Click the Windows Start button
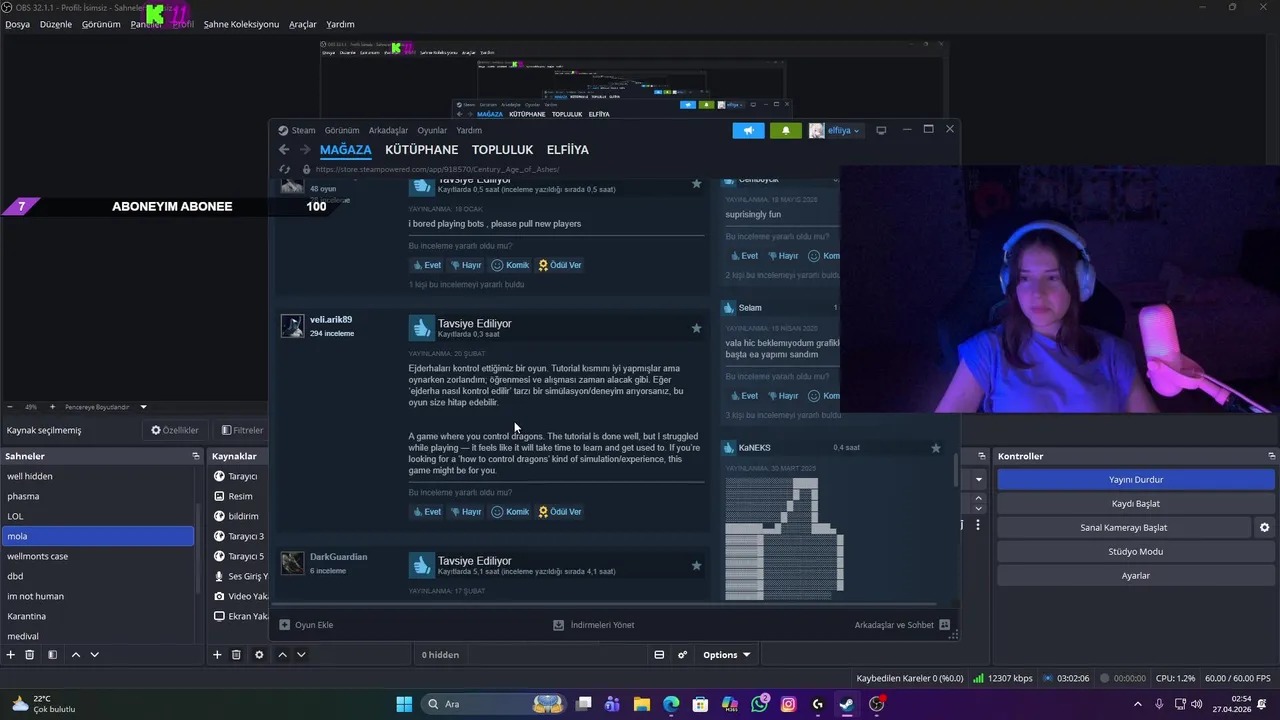 coord(404,704)
